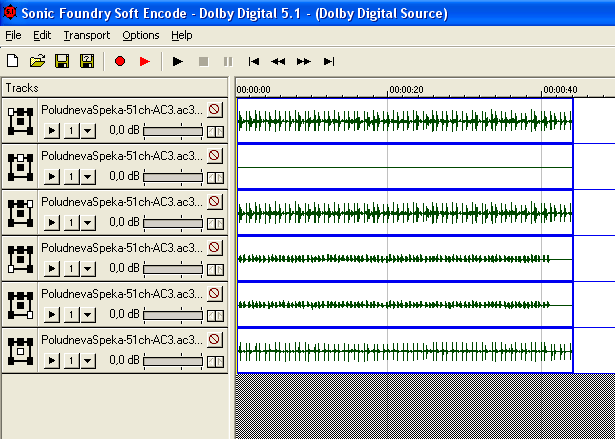
Task: Click the '1' button on Right surround track
Action: 71,314
